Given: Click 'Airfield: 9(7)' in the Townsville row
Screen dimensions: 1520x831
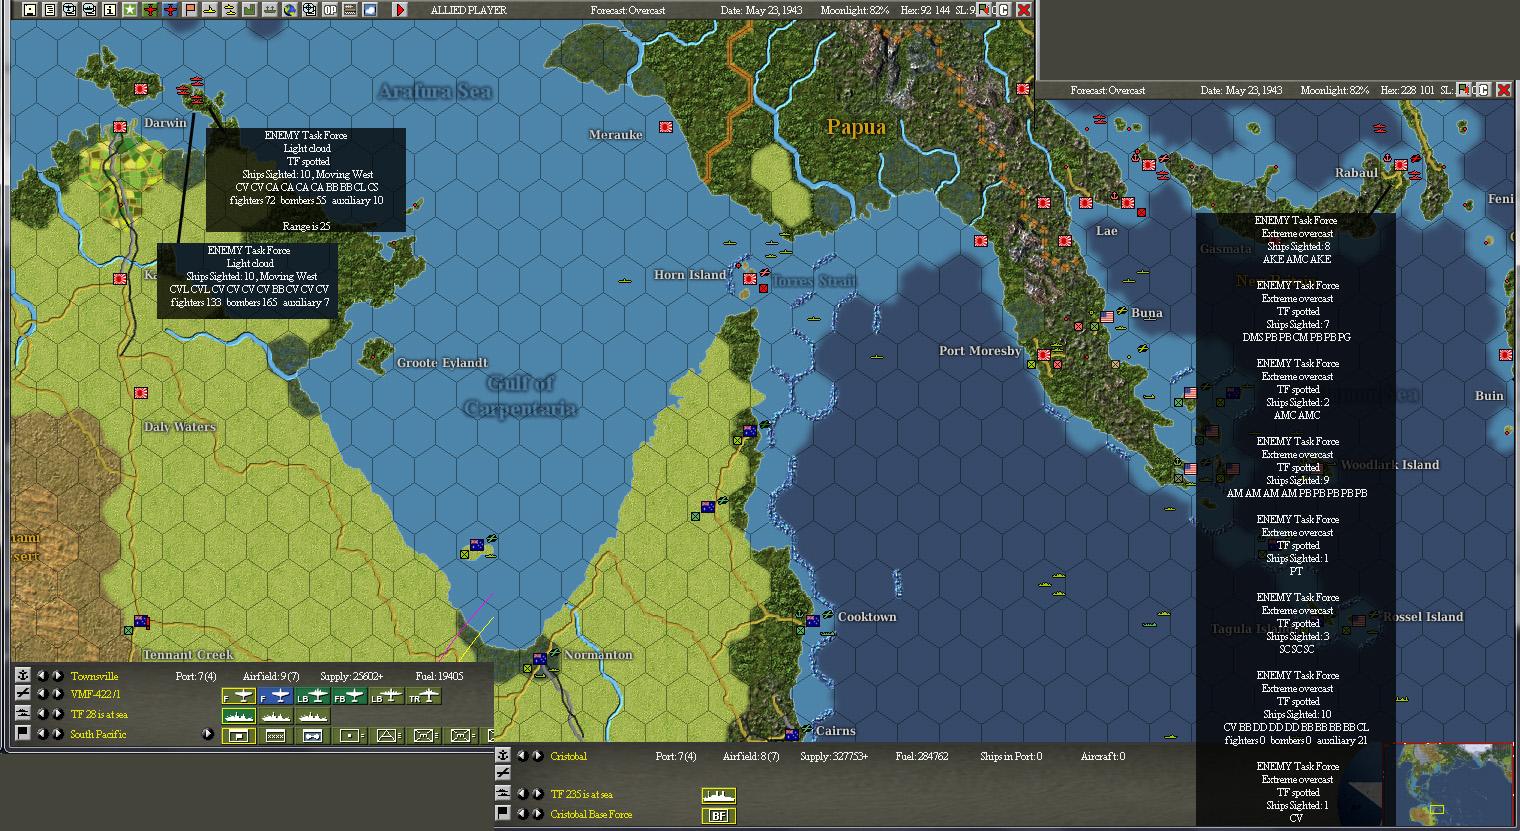Looking at the screenshot, I should (271, 676).
